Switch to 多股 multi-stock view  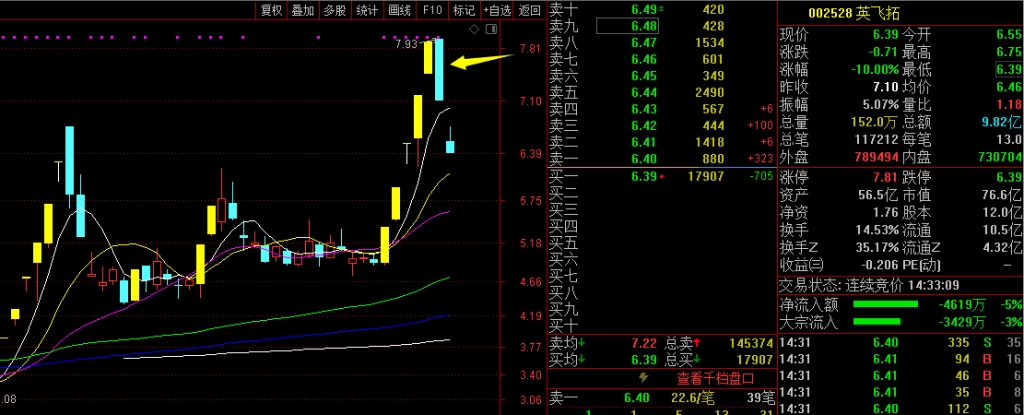click(x=335, y=10)
